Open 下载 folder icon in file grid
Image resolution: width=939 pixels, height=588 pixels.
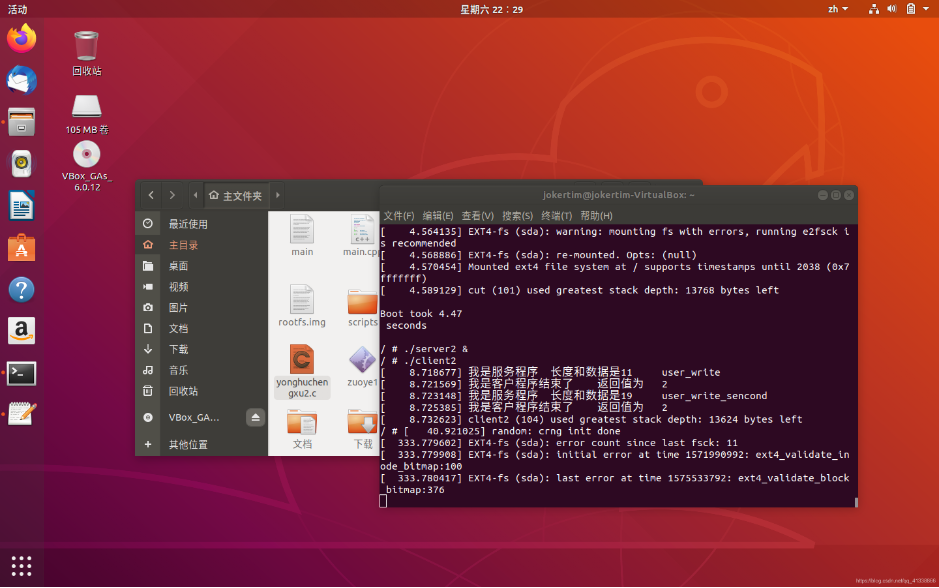[x=362, y=429]
